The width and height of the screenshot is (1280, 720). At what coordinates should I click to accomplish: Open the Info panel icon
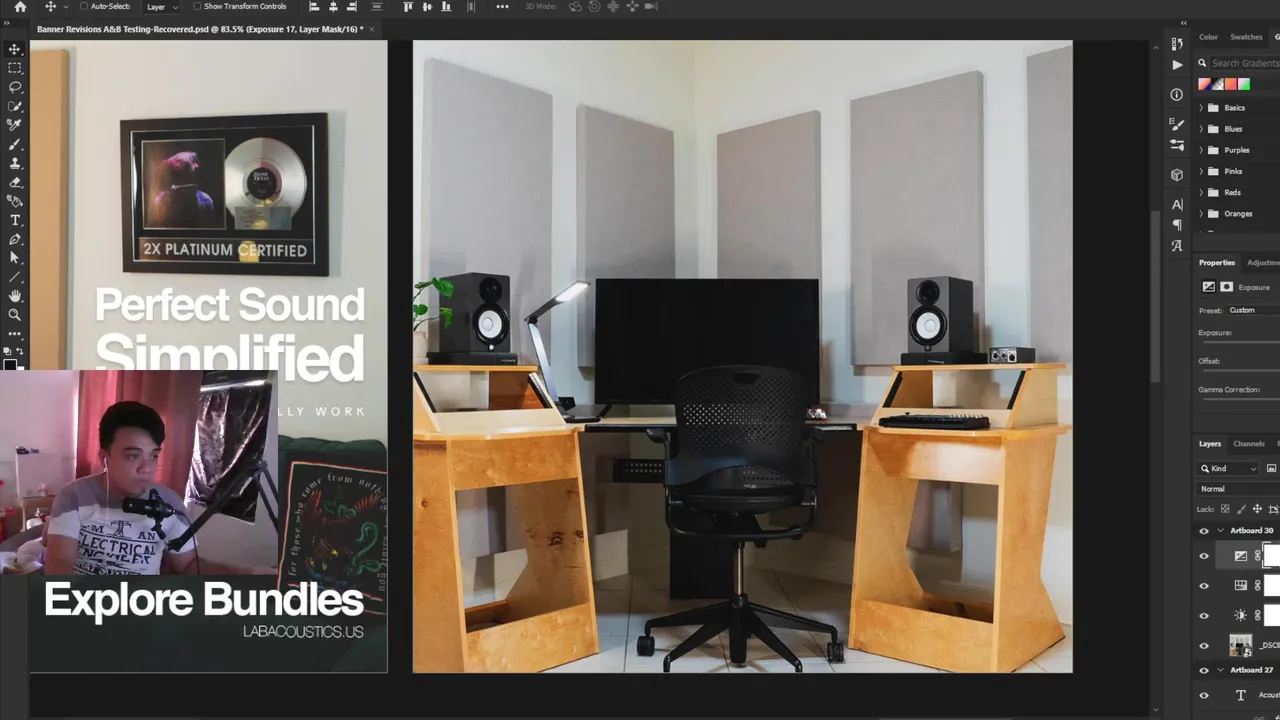point(1177,94)
